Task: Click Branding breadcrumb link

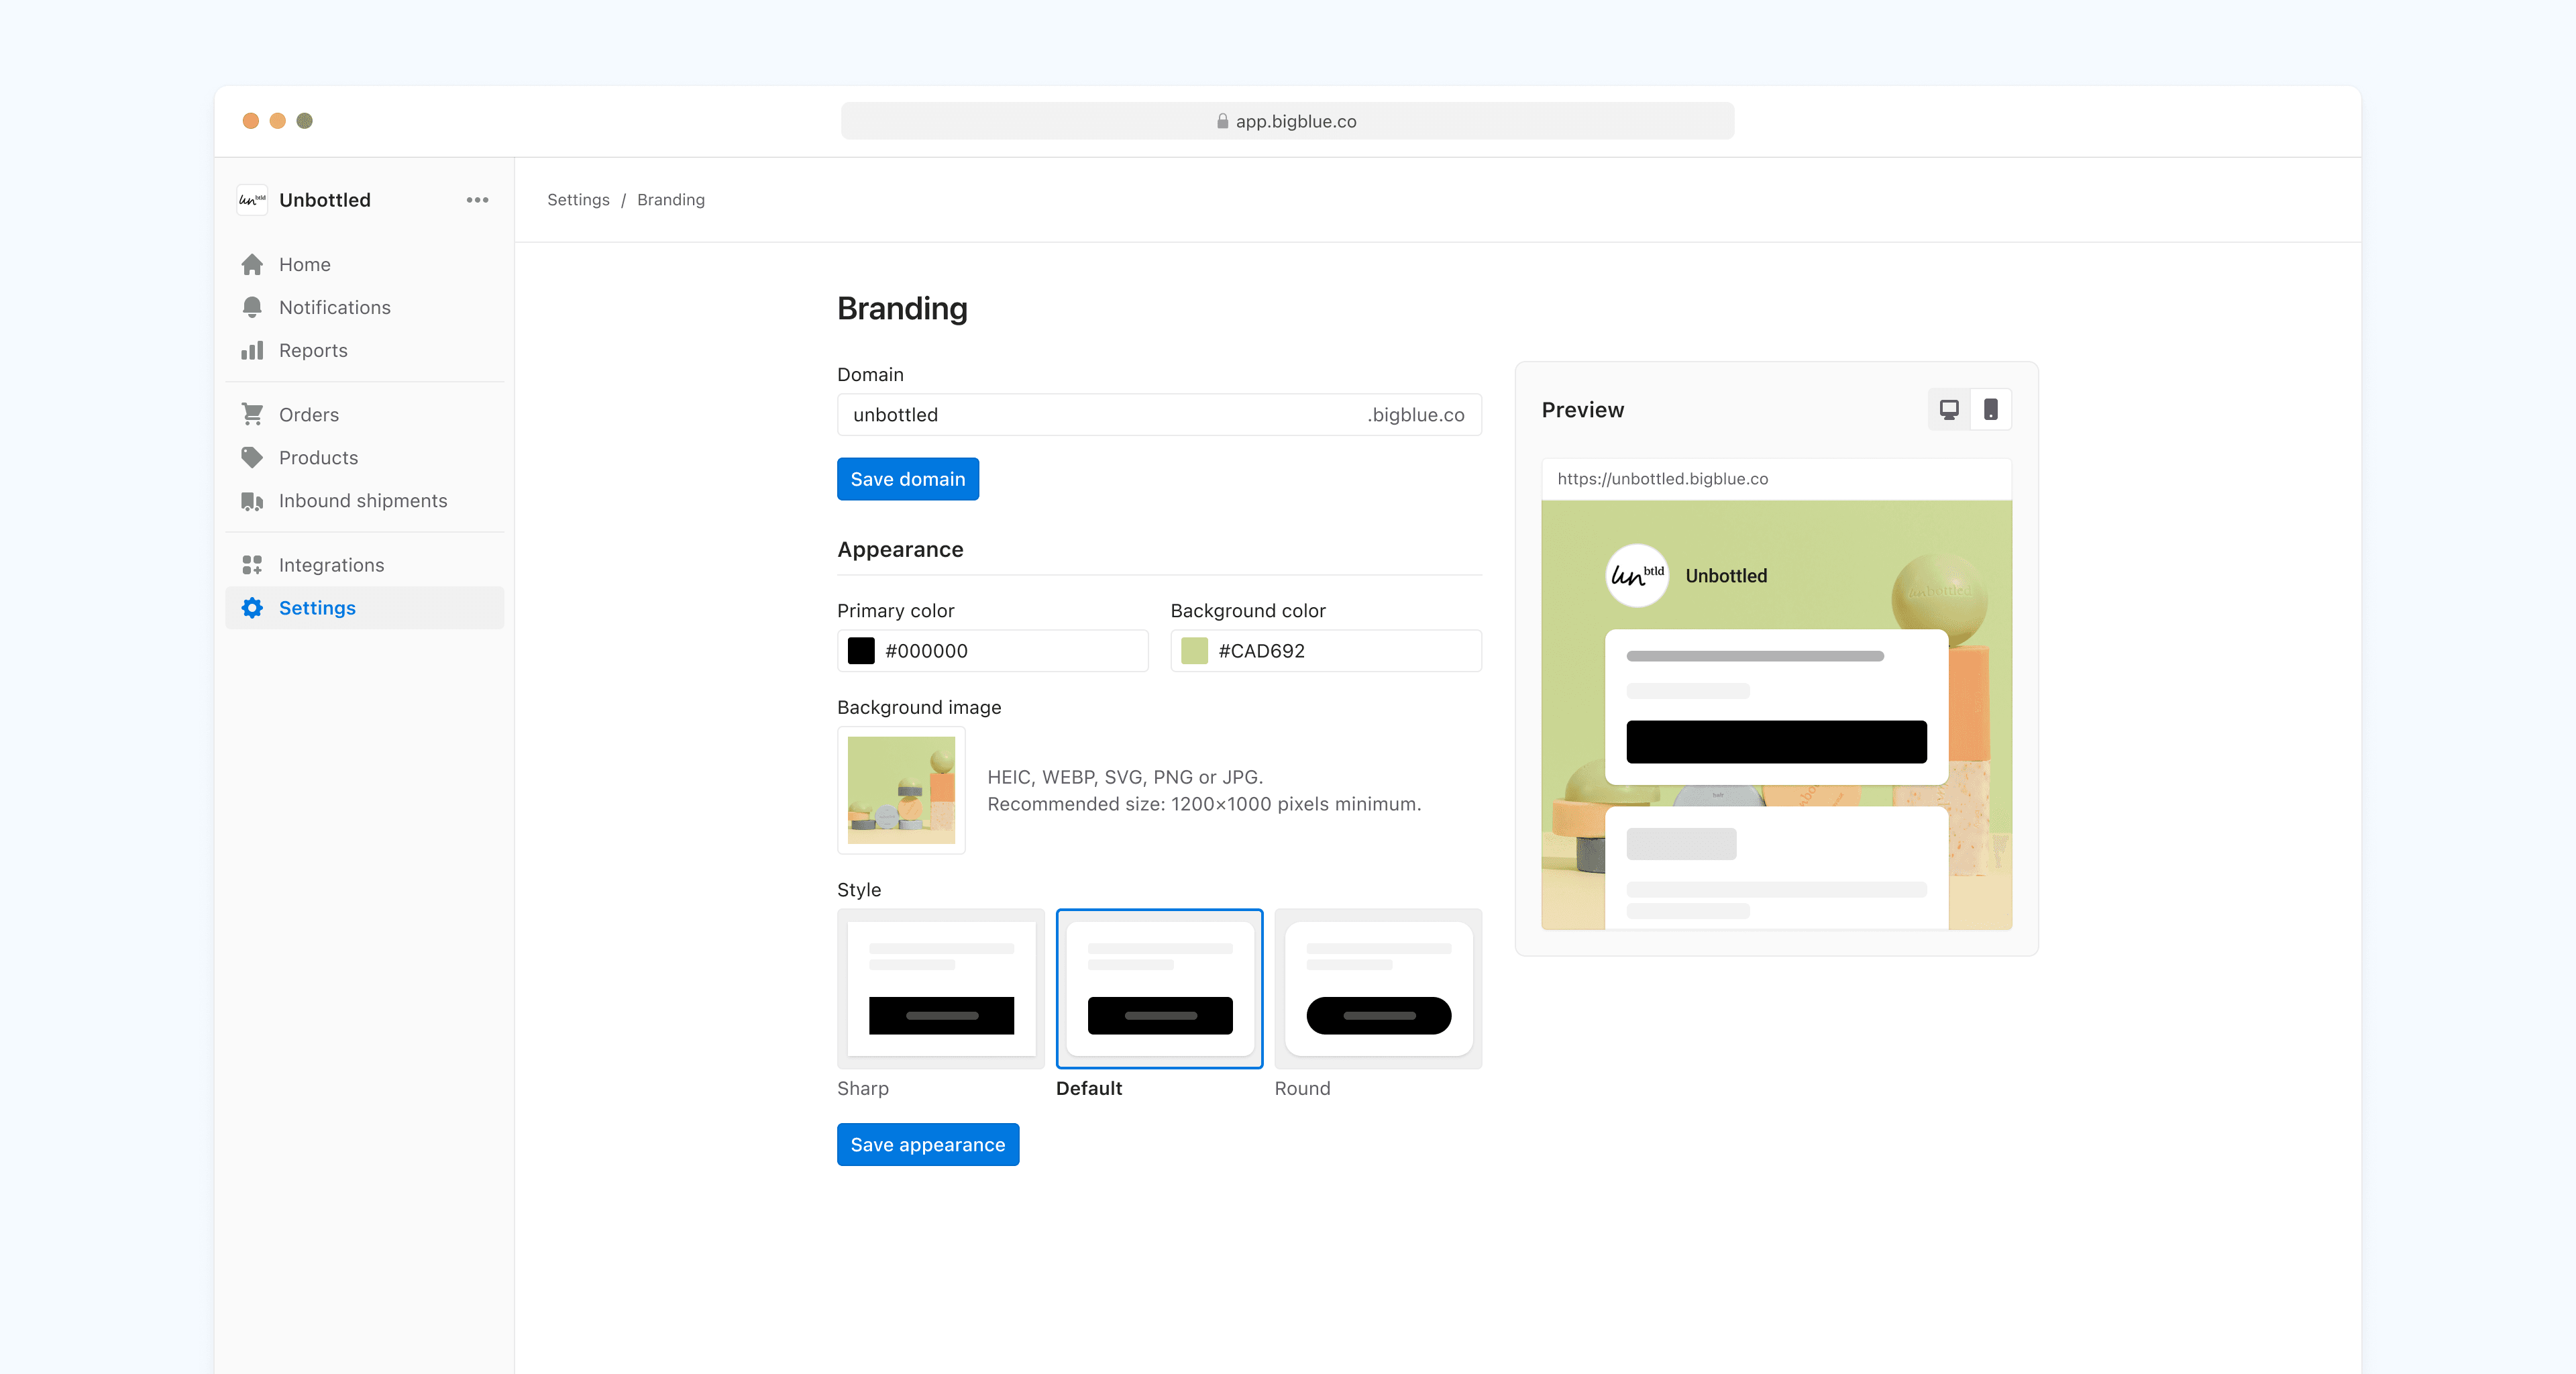Action: point(672,199)
